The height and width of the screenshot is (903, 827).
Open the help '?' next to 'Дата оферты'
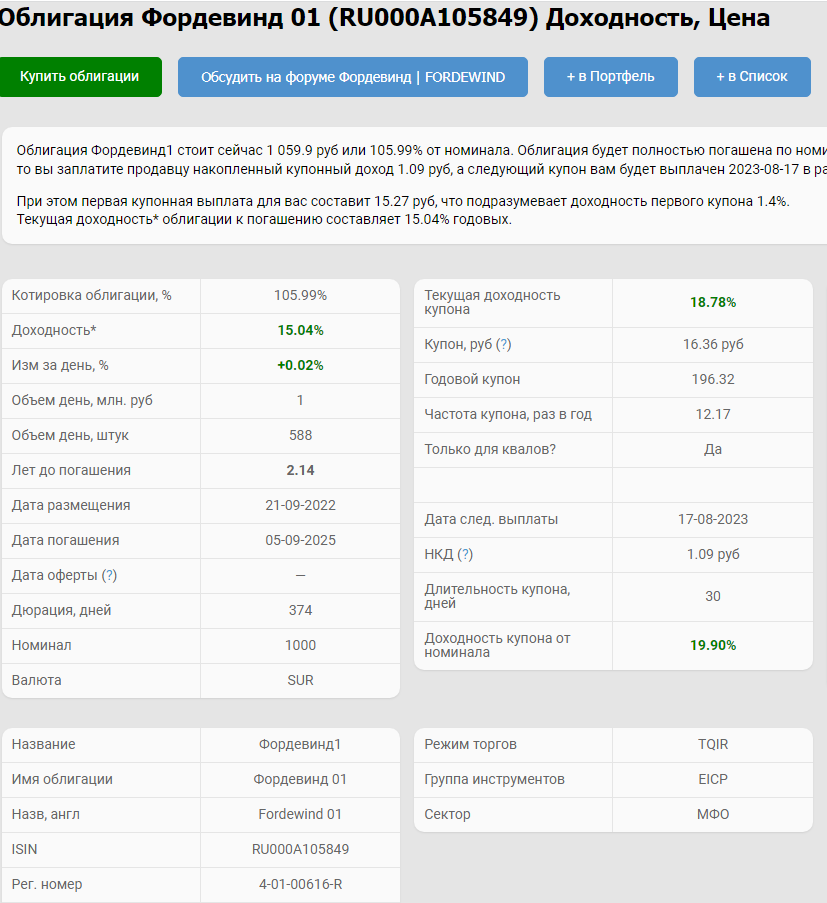(x=109, y=575)
